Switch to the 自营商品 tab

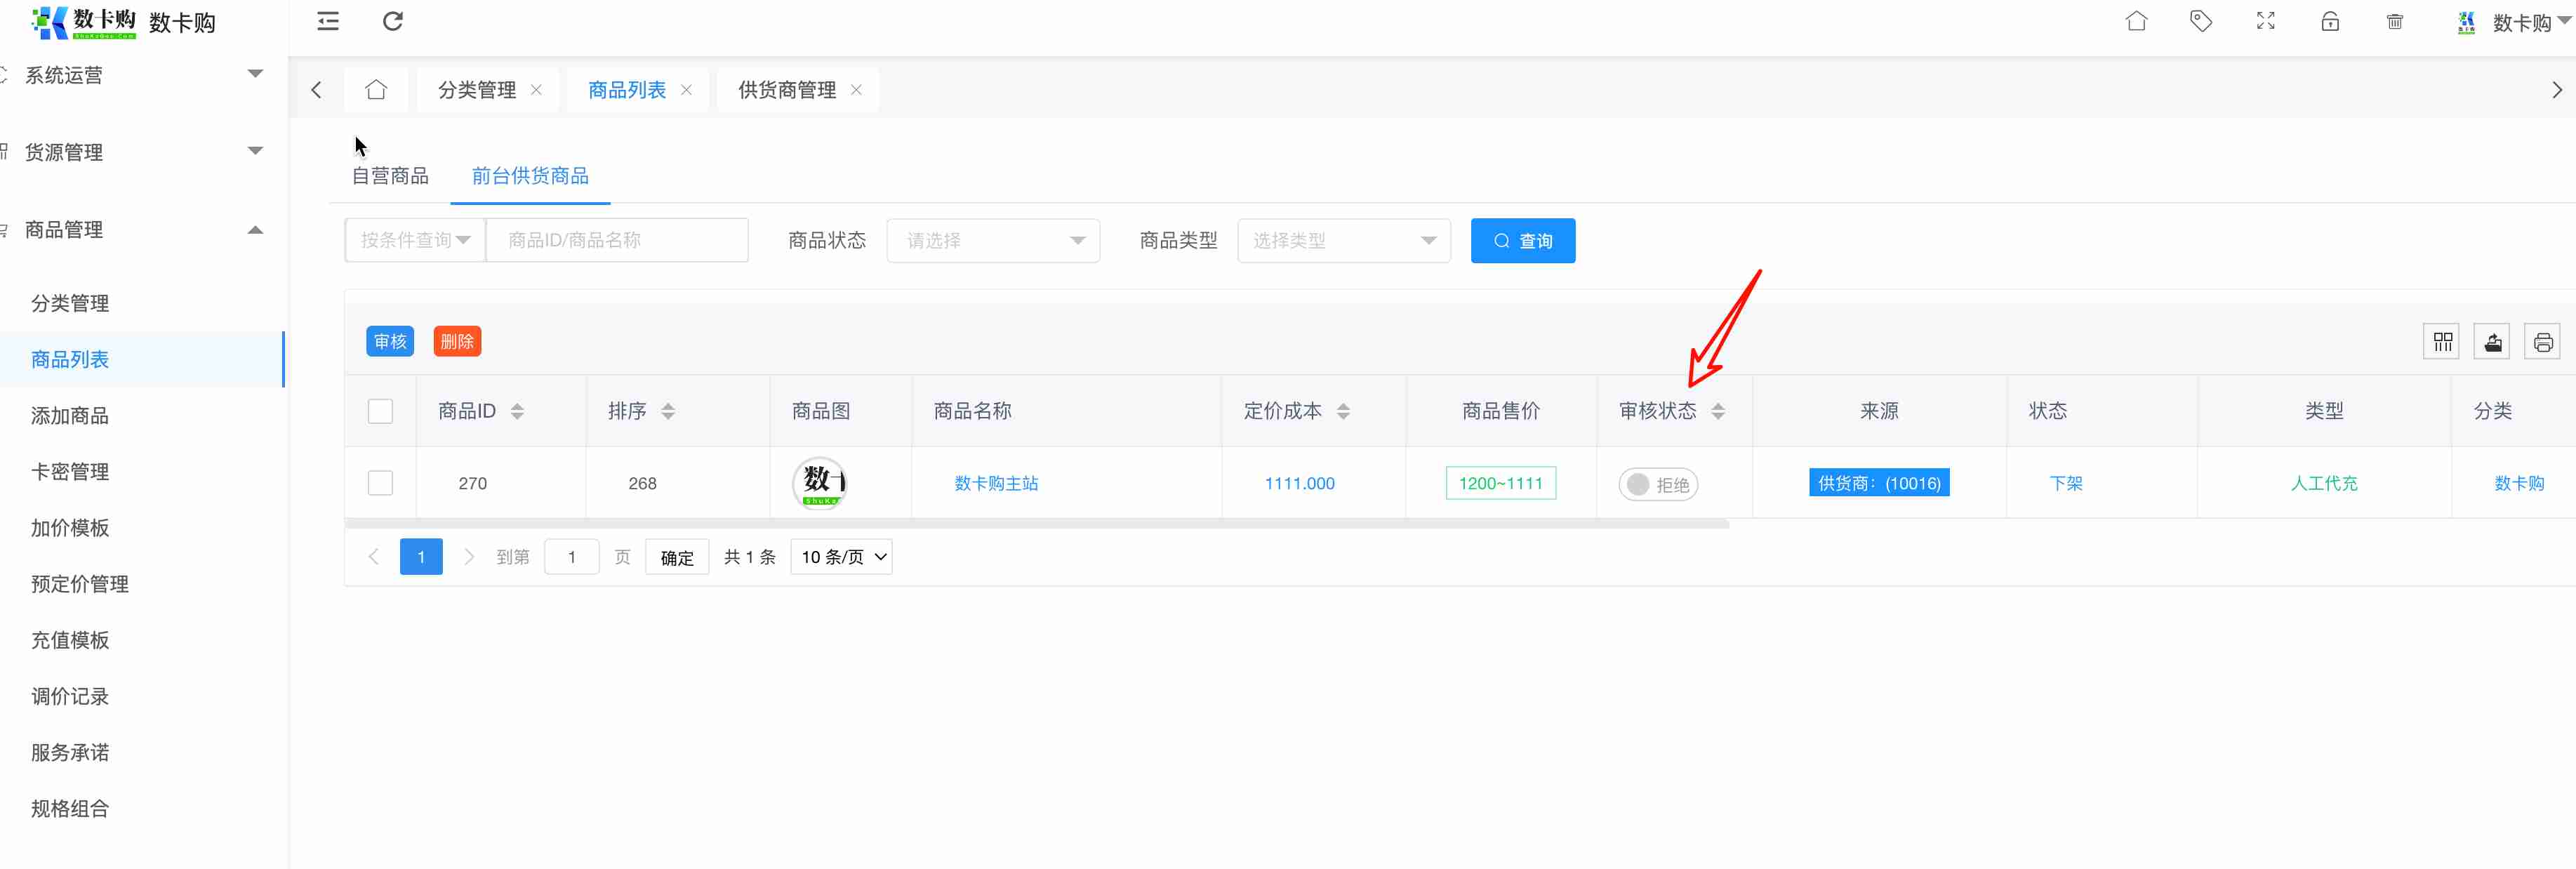[x=390, y=176]
